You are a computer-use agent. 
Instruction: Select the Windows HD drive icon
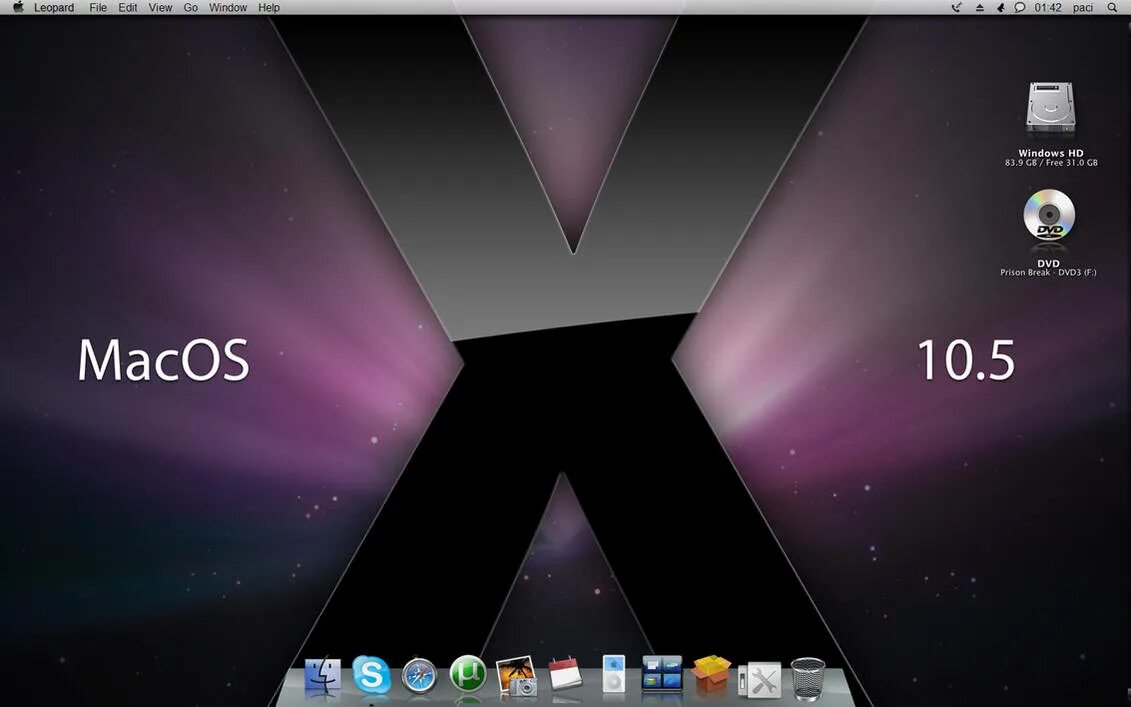(1050, 108)
